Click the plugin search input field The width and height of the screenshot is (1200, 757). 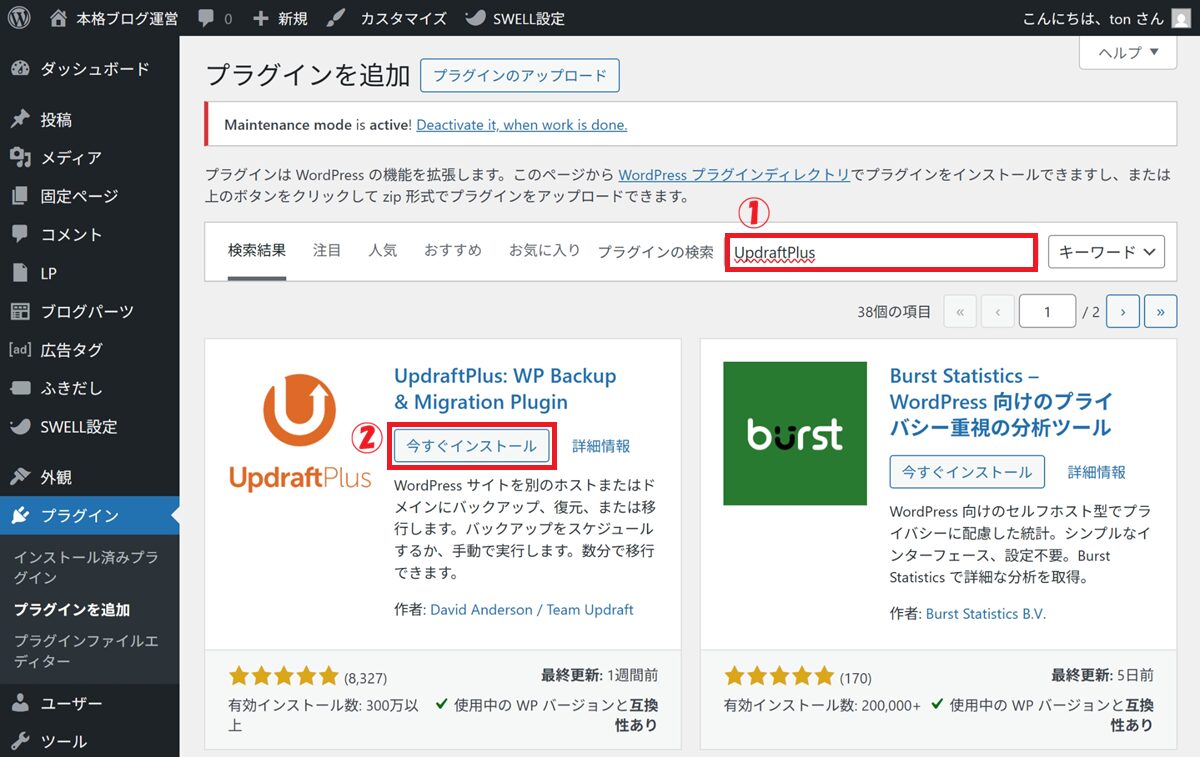(880, 252)
